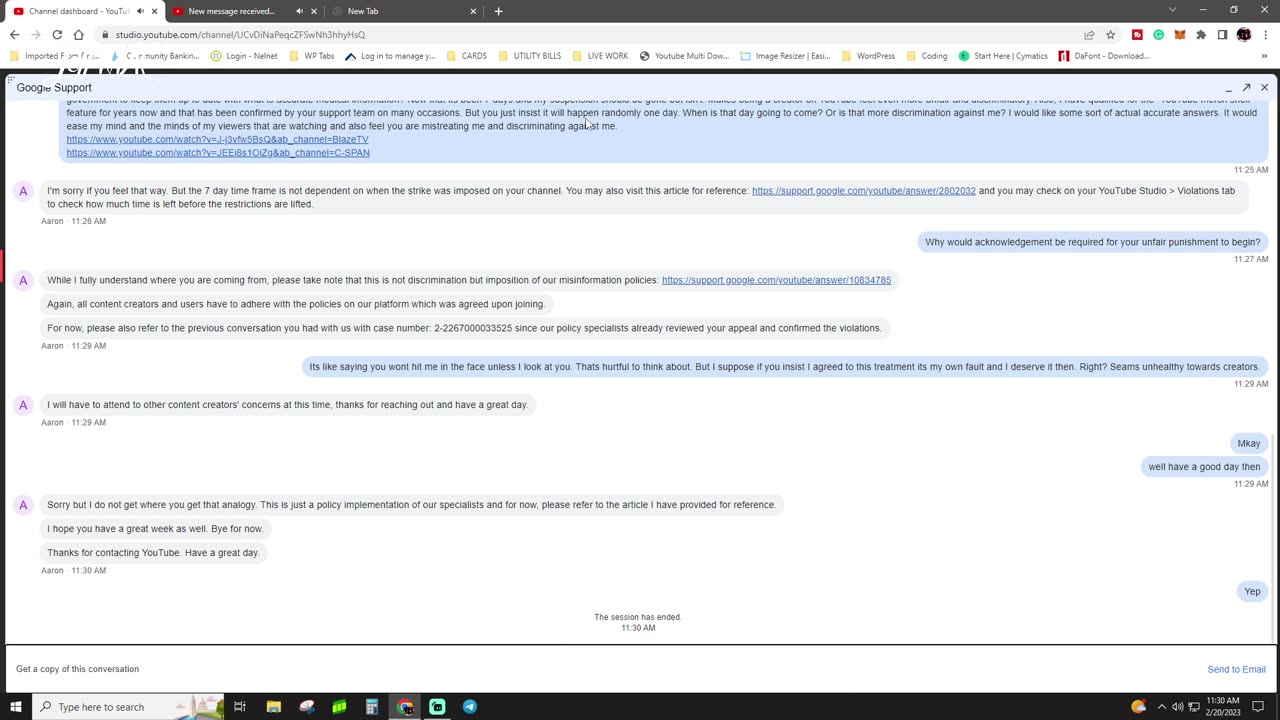Open the WP Tabs bookmark folder
Screen dimensions: 1280x720
[x=311, y=56]
